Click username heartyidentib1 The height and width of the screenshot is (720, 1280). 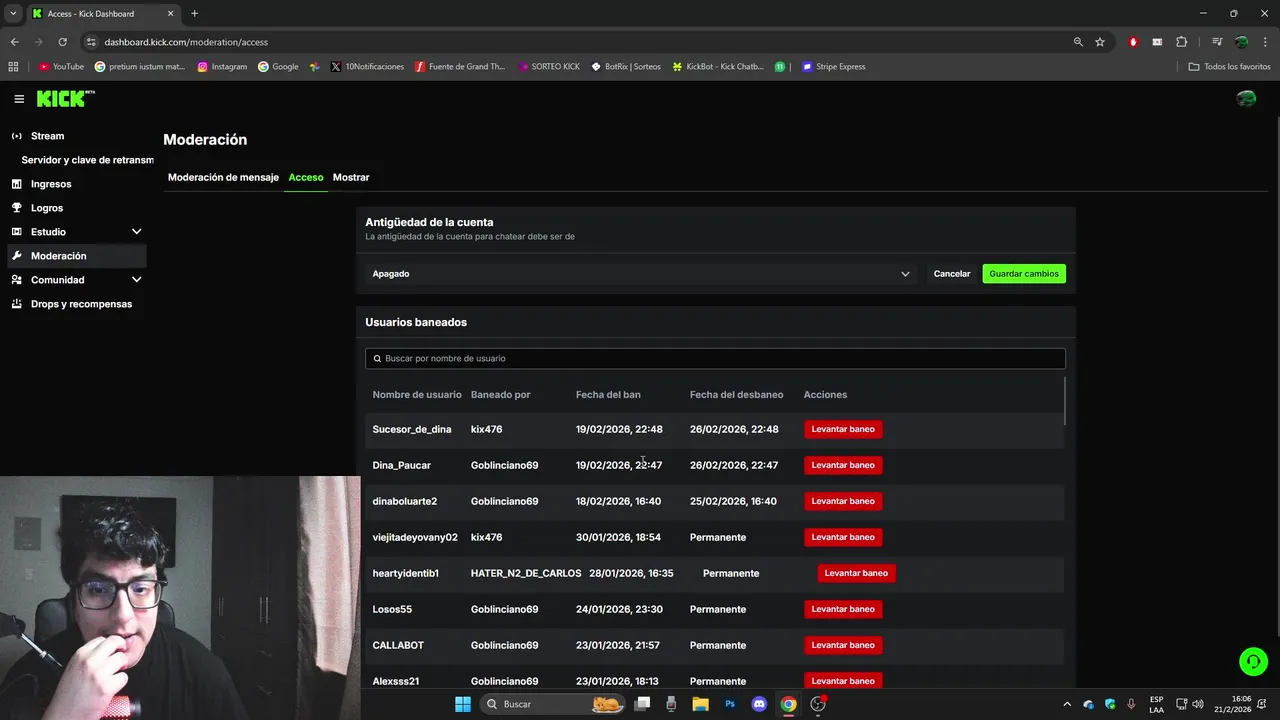tap(406, 573)
